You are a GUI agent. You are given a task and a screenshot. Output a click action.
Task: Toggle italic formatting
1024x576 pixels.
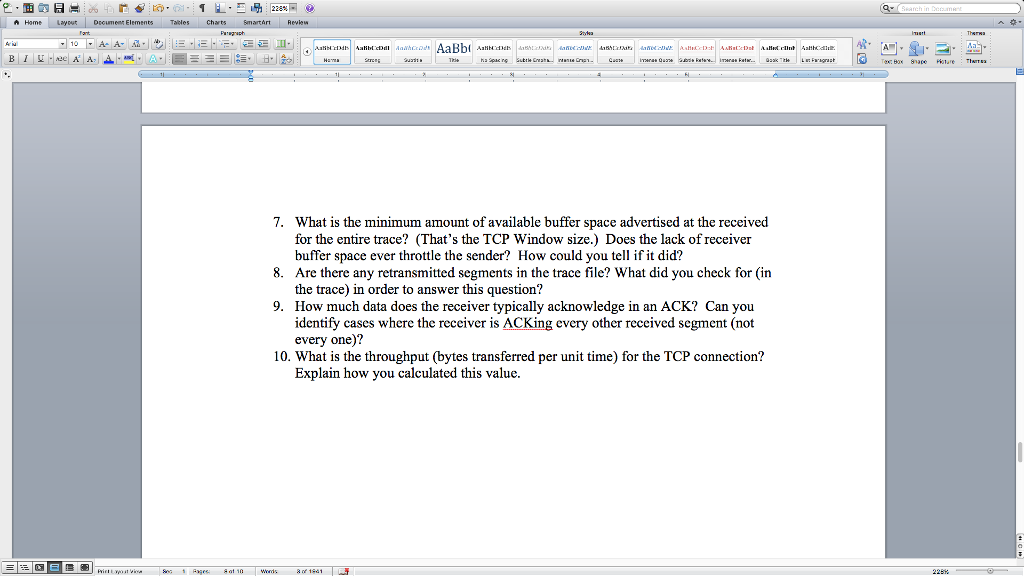(x=25, y=59)
